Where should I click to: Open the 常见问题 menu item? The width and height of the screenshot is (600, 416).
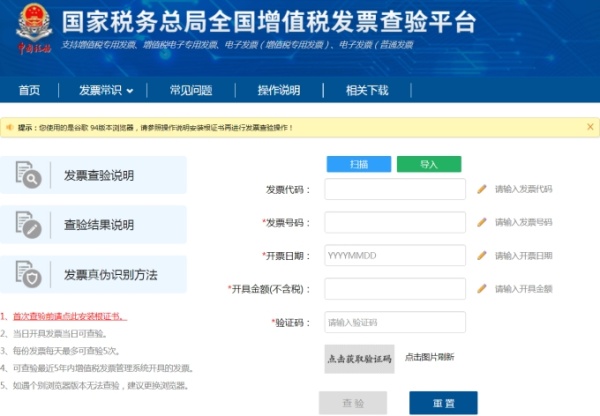(x=191, y=90)
